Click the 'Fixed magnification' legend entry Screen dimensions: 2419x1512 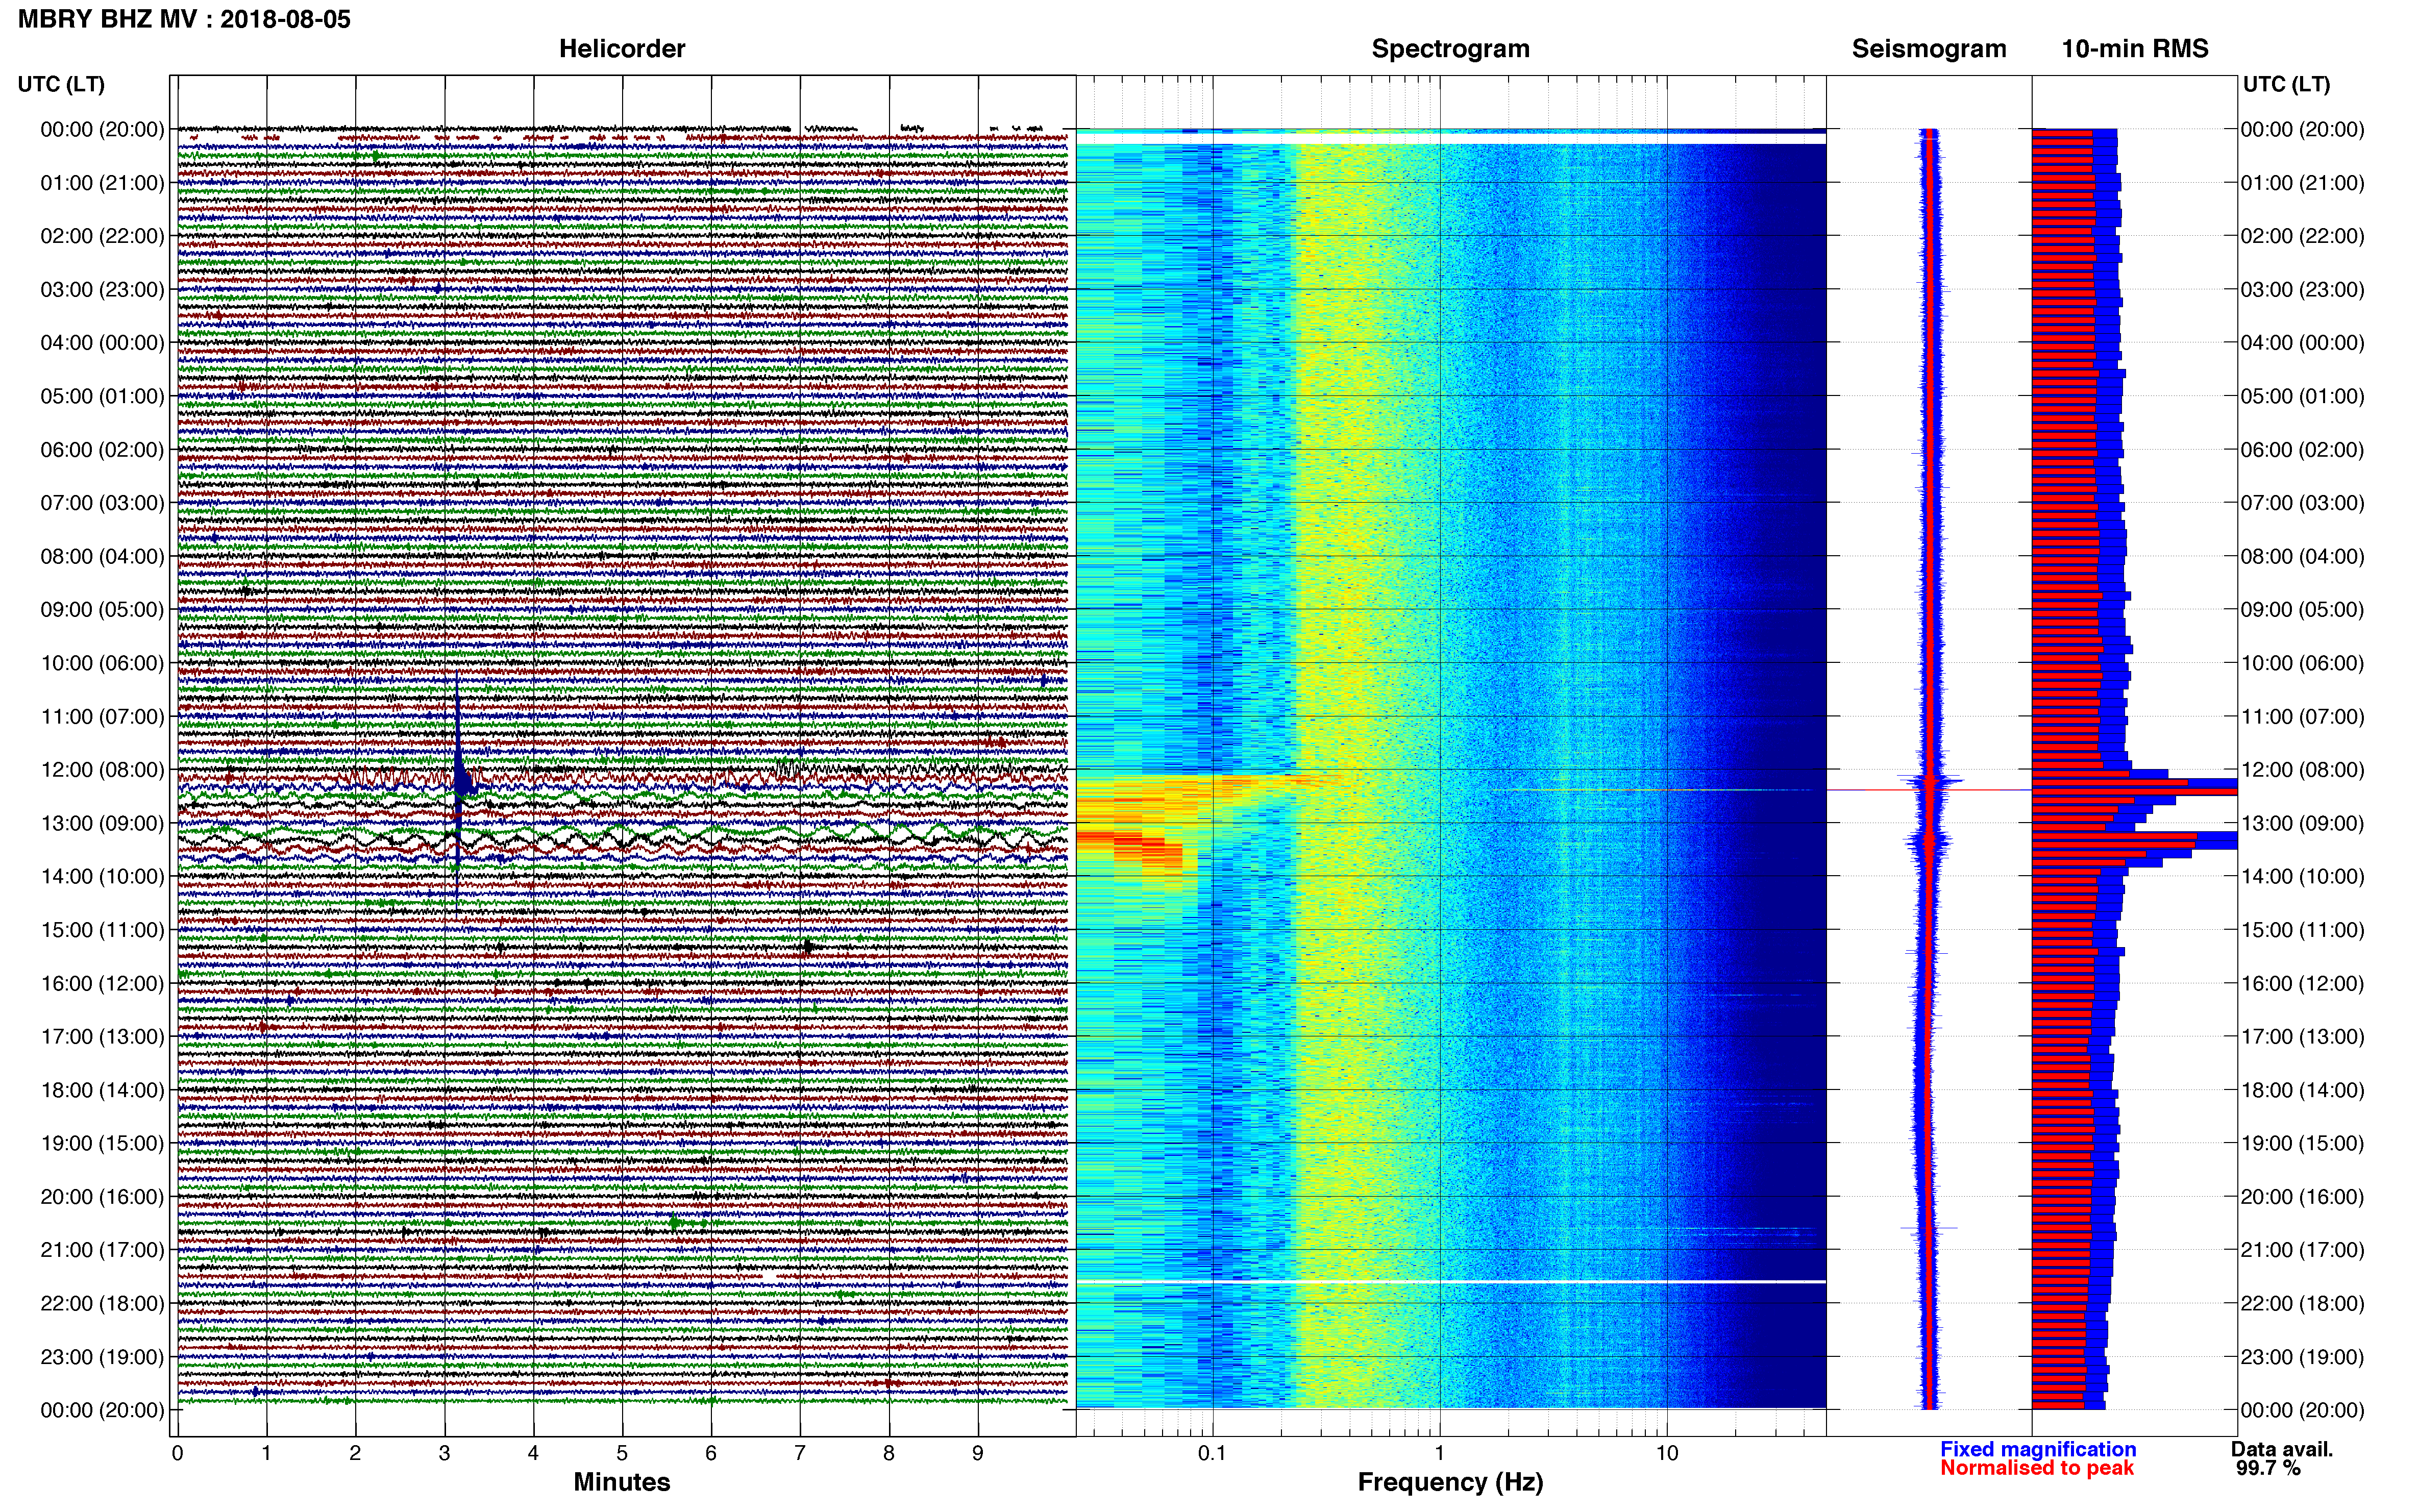2038,1449
